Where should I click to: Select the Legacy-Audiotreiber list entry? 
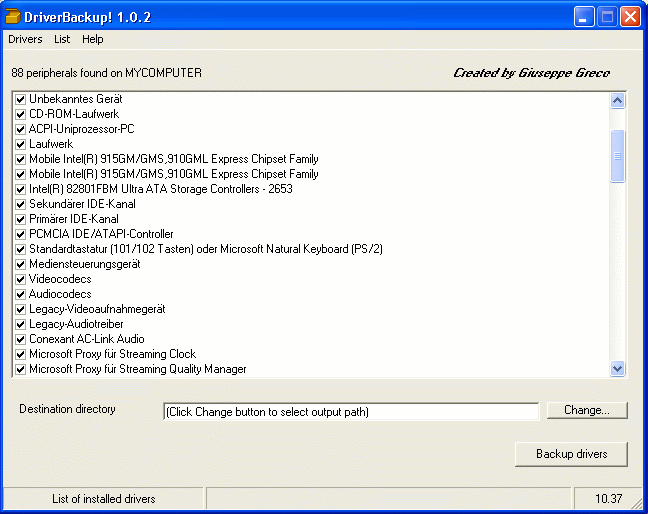(x=76, y=324)
